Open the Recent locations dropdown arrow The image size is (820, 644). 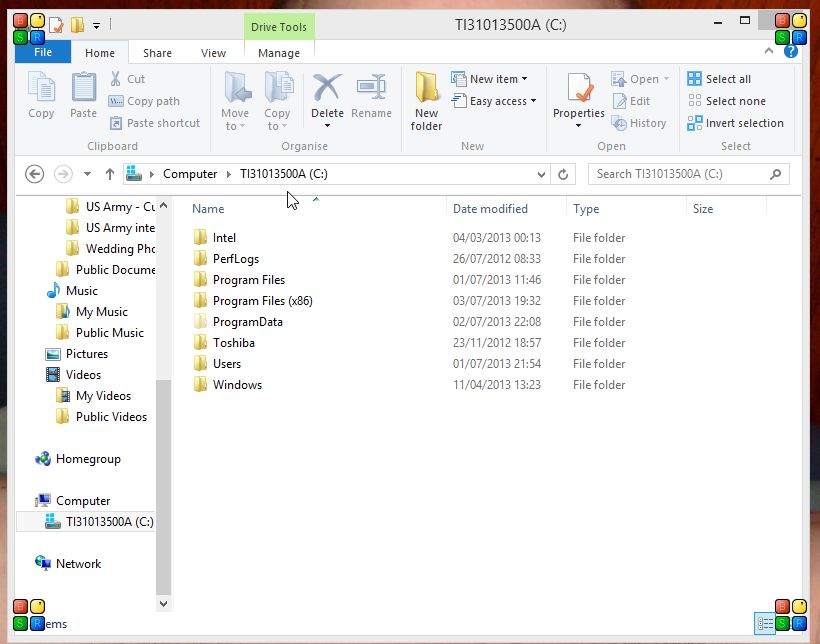click(x=87, y=174)
